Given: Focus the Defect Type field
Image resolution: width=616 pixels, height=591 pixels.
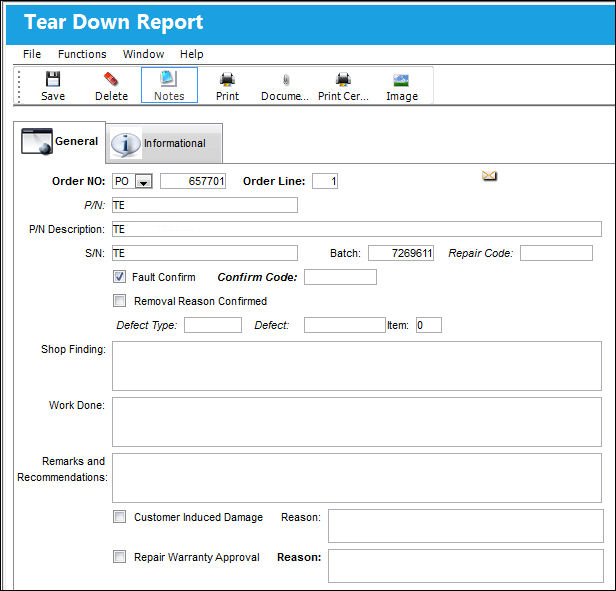Looking at the screenshot, I should click(x=213, y=325).
